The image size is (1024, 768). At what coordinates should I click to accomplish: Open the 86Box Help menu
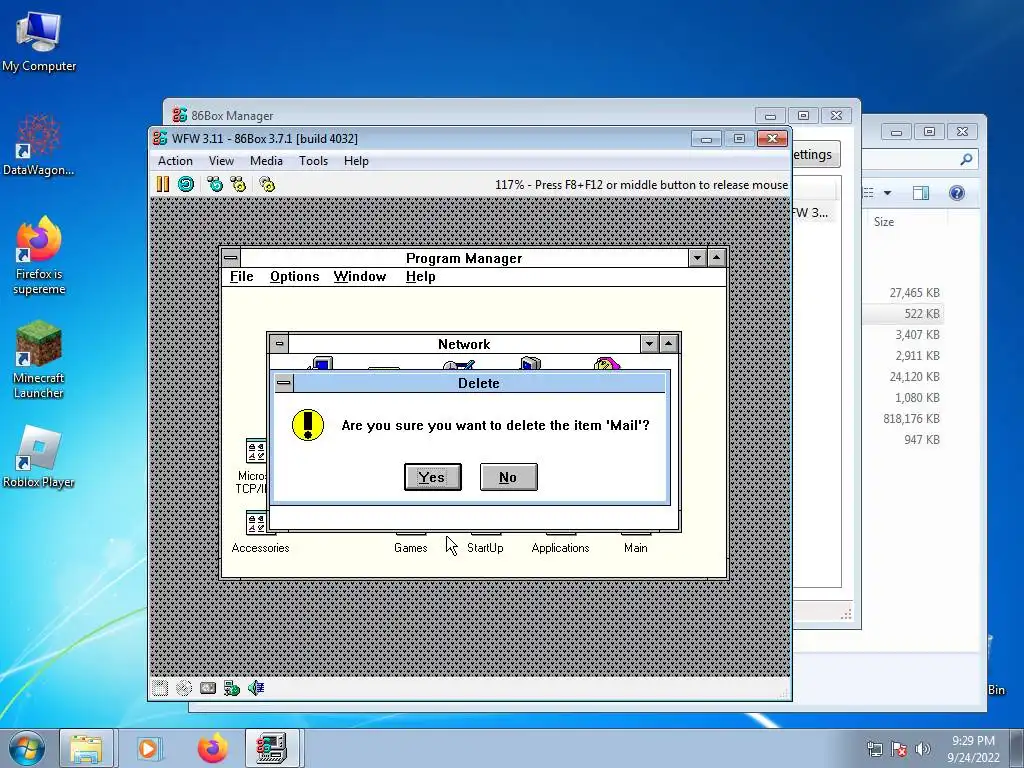pyautogui.click(x=357, y=161)
